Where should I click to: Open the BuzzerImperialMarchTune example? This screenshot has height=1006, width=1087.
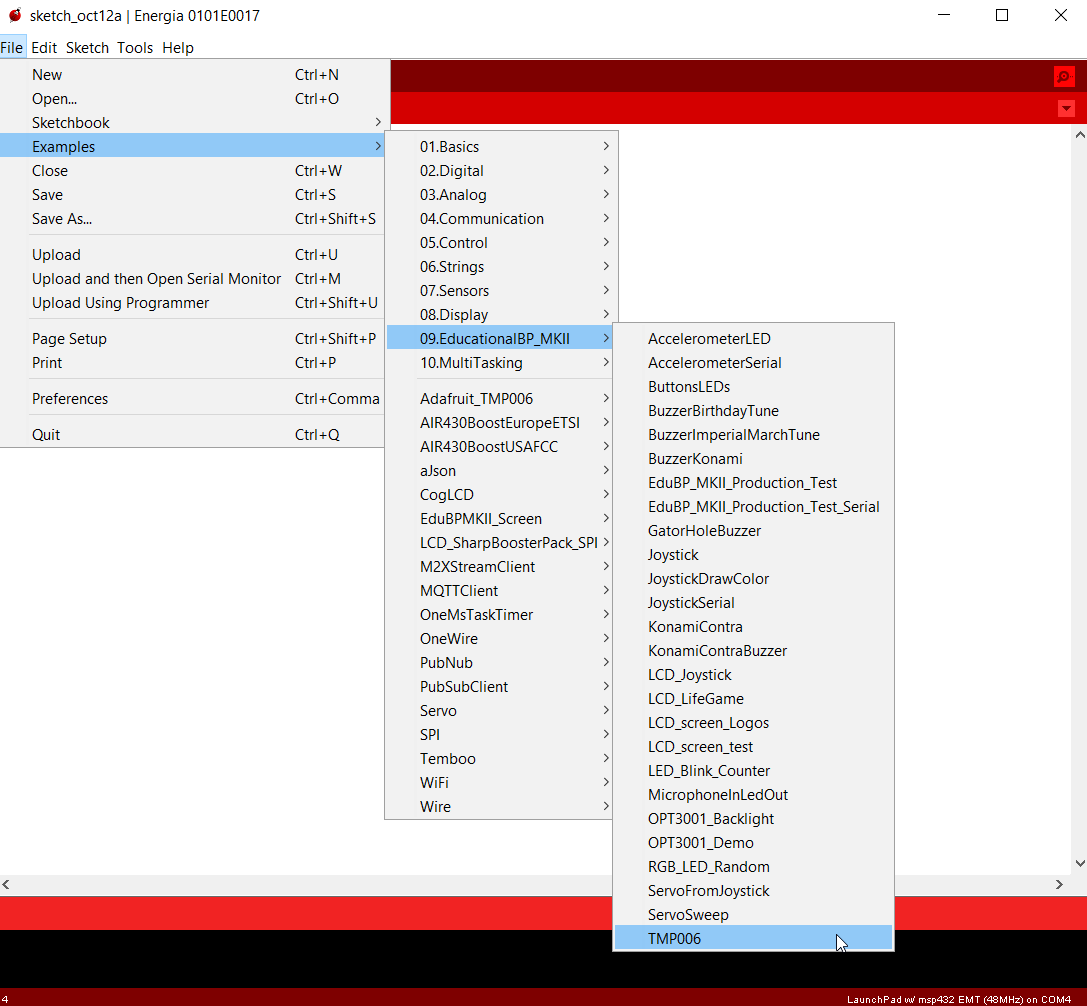pos(754,435)
